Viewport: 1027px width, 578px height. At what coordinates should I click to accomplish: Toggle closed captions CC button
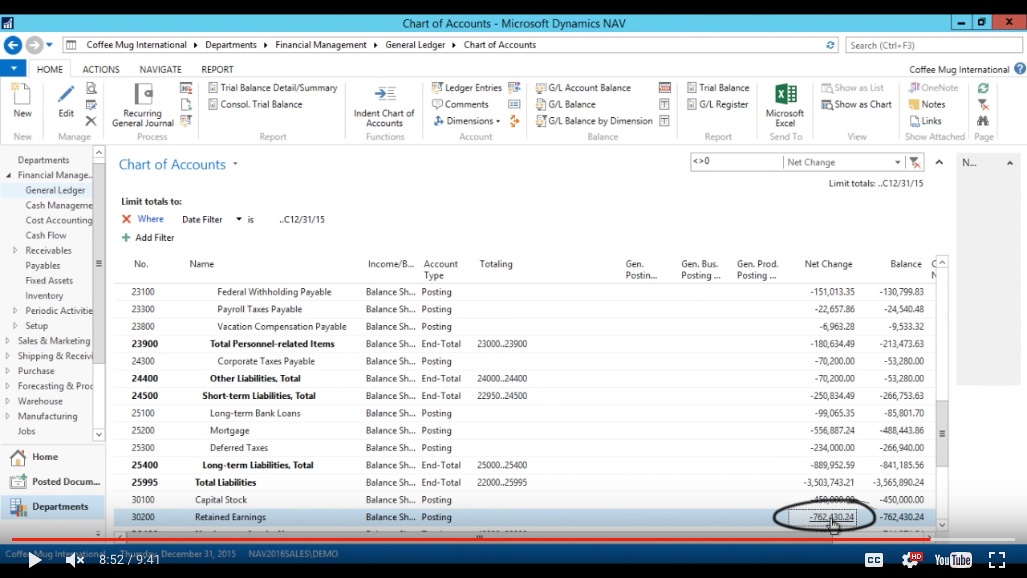(874, 560)
